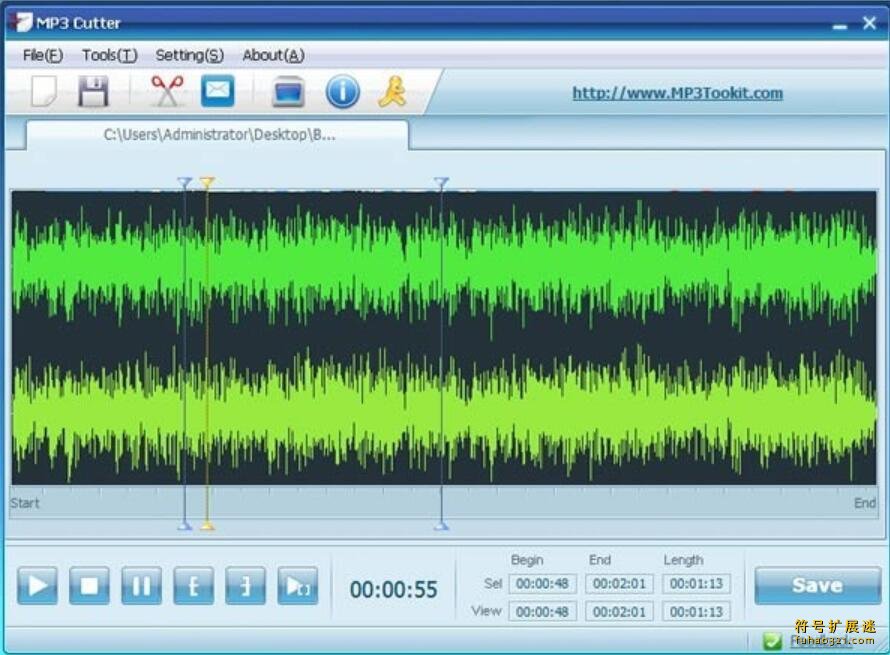
Task: Open the Setting(S) menu
Action: coord(190,55)
